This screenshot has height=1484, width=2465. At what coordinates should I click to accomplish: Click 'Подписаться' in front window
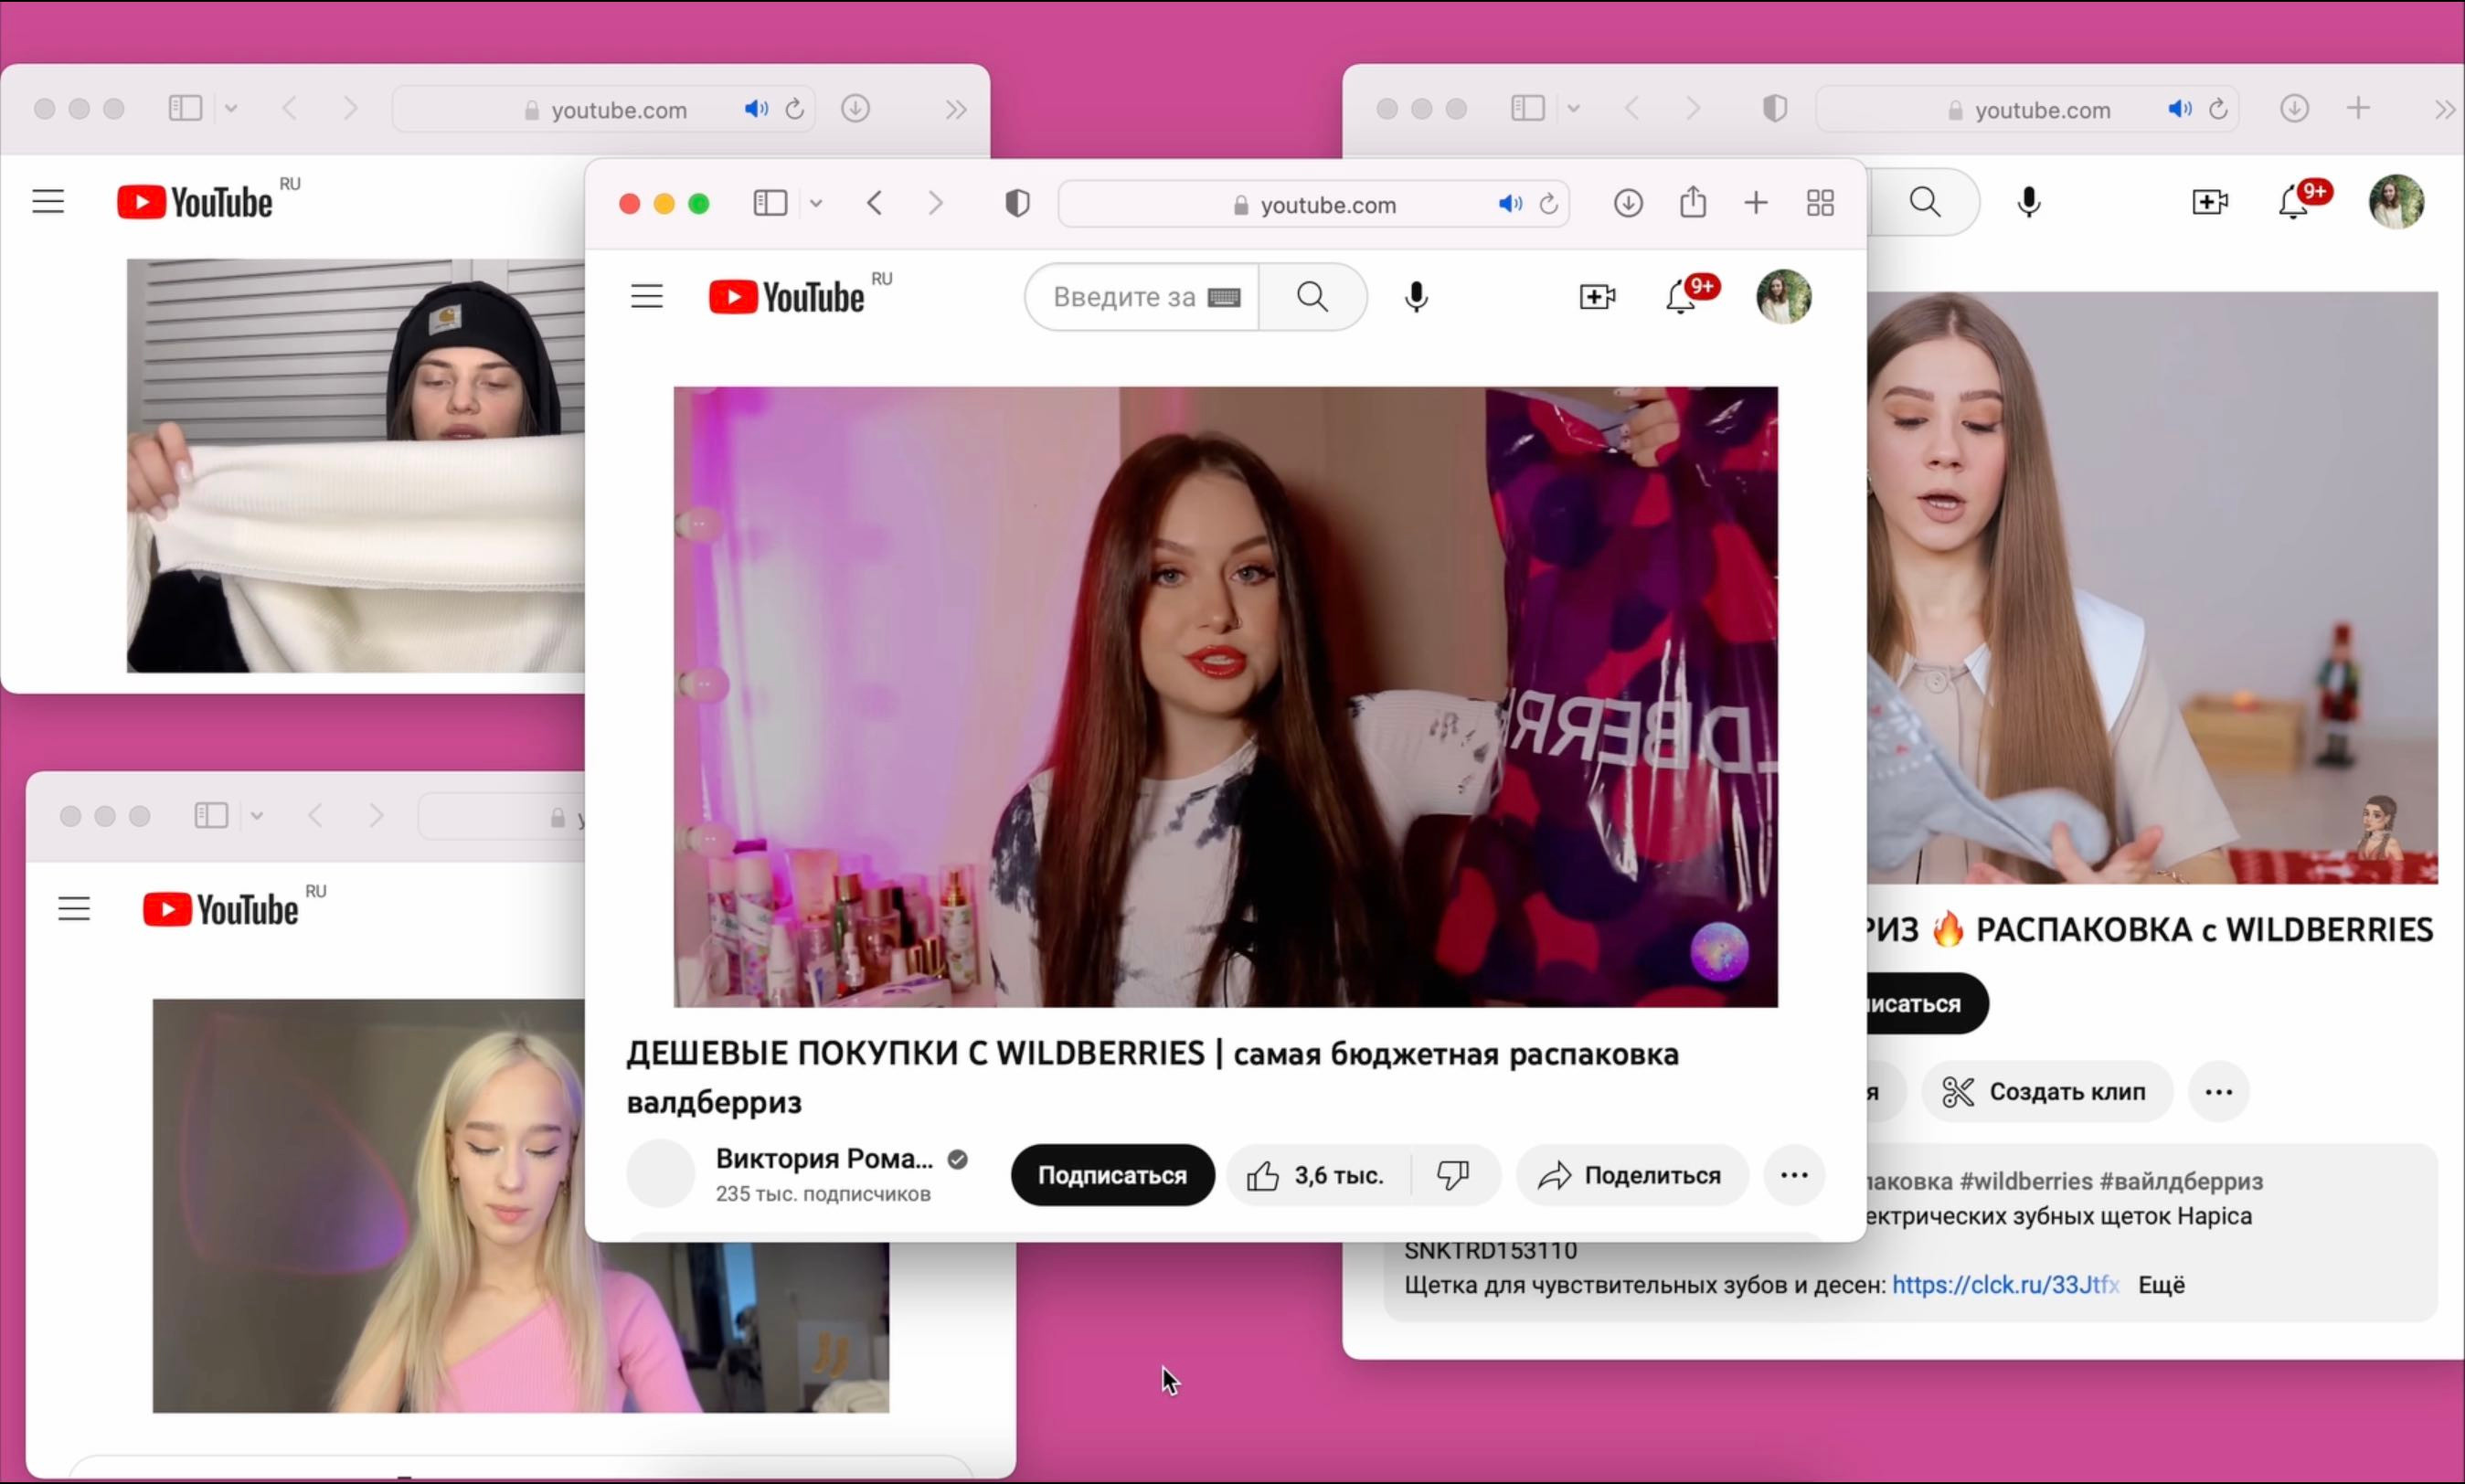[x=1113, y=1175]
